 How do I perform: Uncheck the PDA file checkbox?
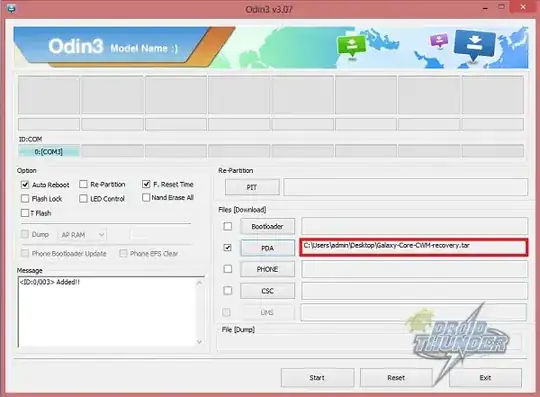[227, 248]
